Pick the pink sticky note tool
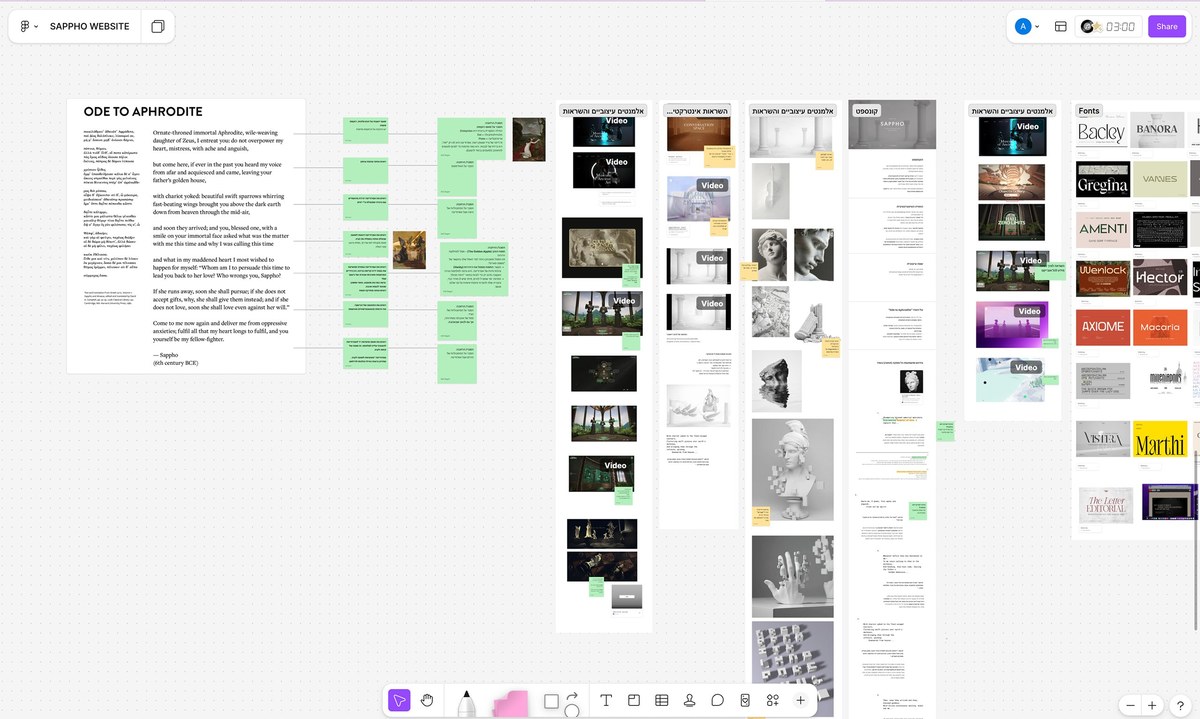Screen dimensions: 1200x719 (510, 703)
